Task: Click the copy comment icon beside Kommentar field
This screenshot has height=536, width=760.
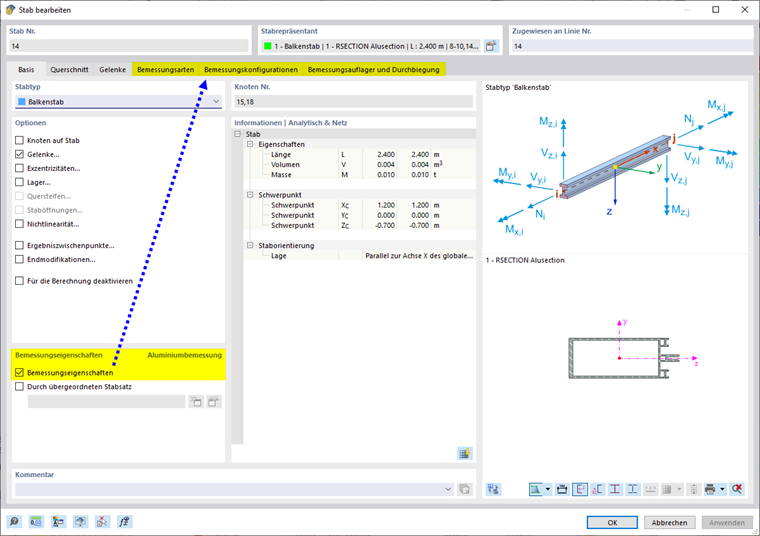Action: (x=464, y=489)
